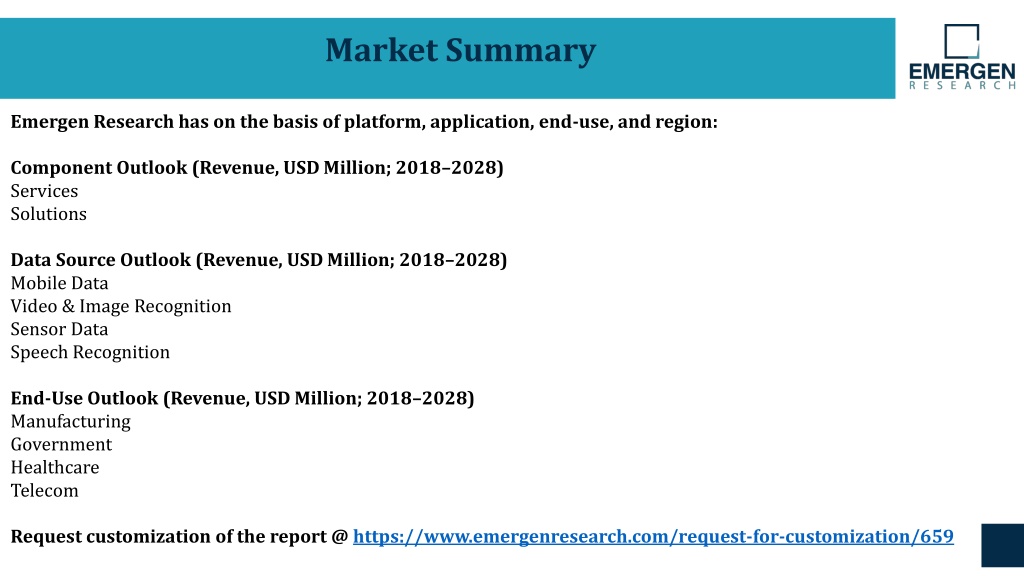Click the Request customization of the report text
The image size is (1024, 576).
pos(180,537)
